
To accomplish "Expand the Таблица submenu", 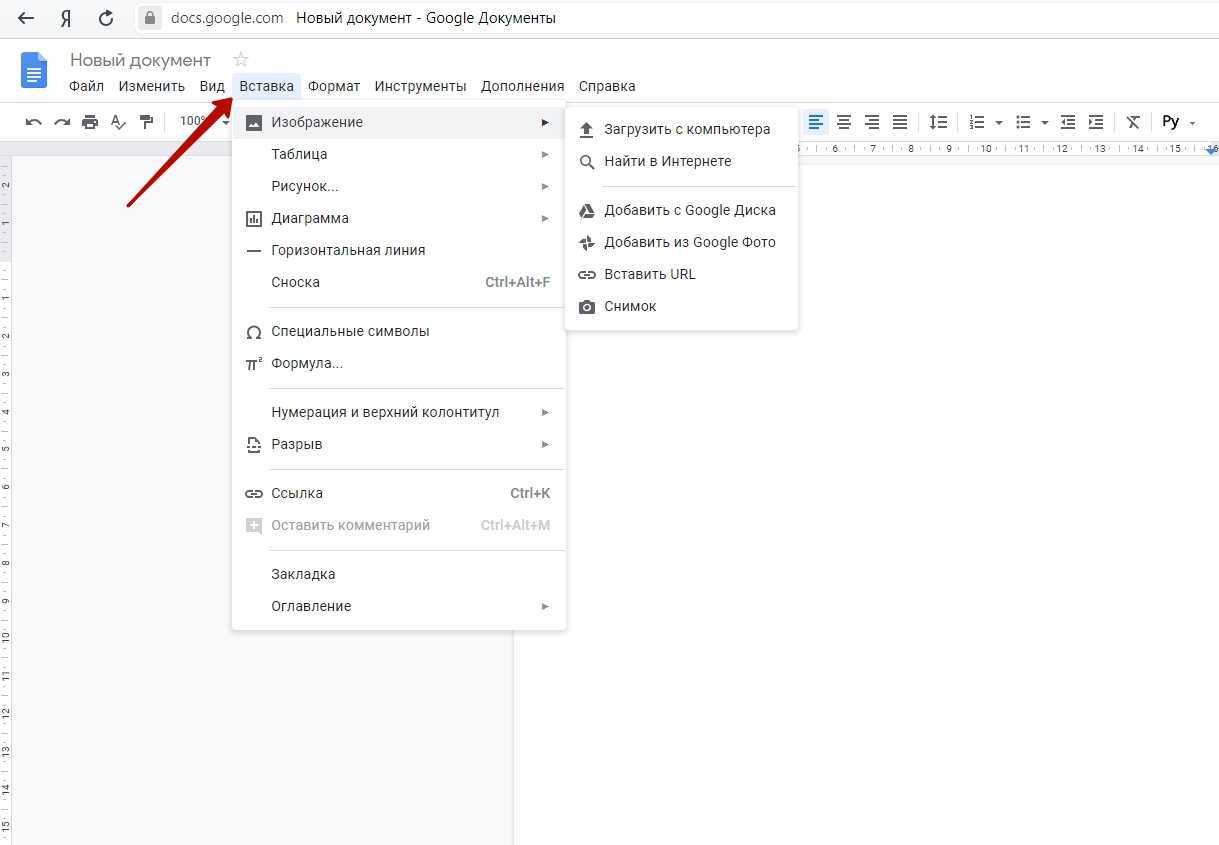I will tap(399, 154).
